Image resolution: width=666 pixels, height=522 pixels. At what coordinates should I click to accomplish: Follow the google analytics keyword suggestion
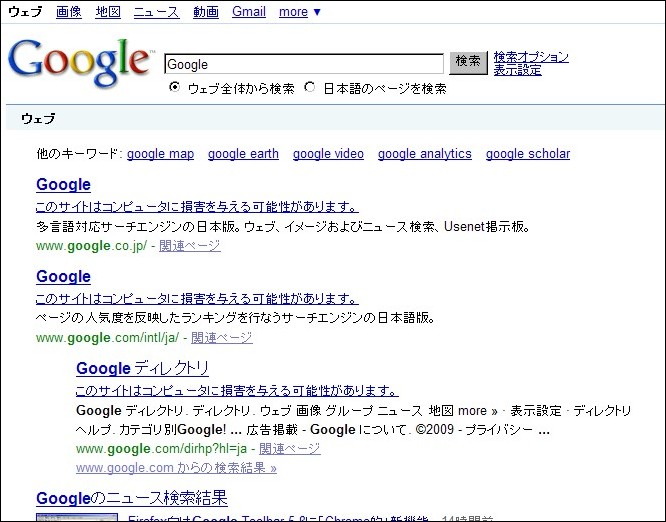click(425, 154)
